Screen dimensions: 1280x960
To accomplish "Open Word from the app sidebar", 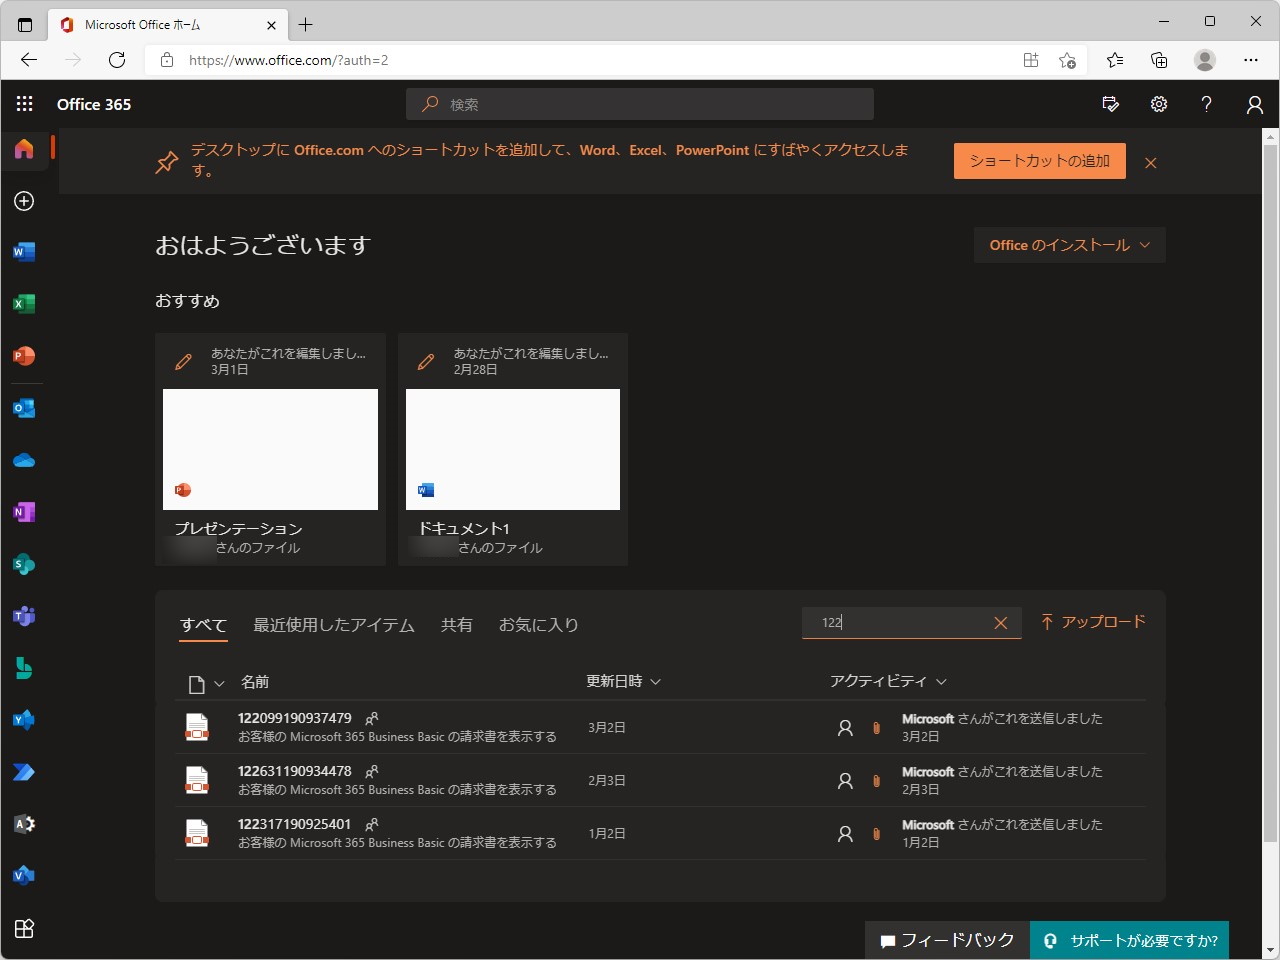I will tap(24, 252).
